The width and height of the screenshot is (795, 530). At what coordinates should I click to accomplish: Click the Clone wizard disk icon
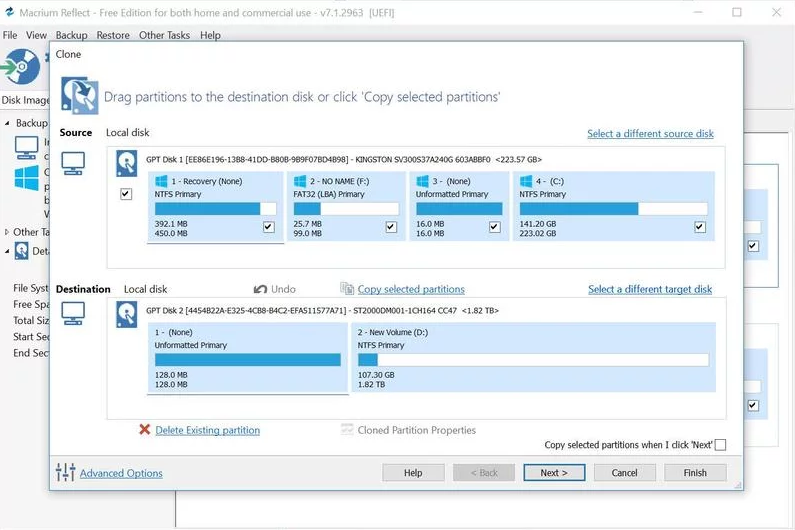click(80, 95)
